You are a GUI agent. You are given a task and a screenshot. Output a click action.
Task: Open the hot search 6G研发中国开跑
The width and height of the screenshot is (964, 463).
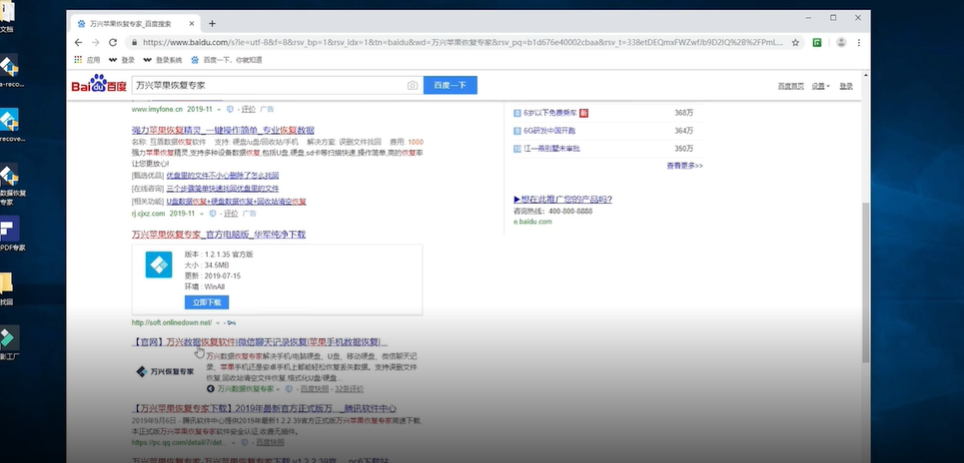click(550, 130)
